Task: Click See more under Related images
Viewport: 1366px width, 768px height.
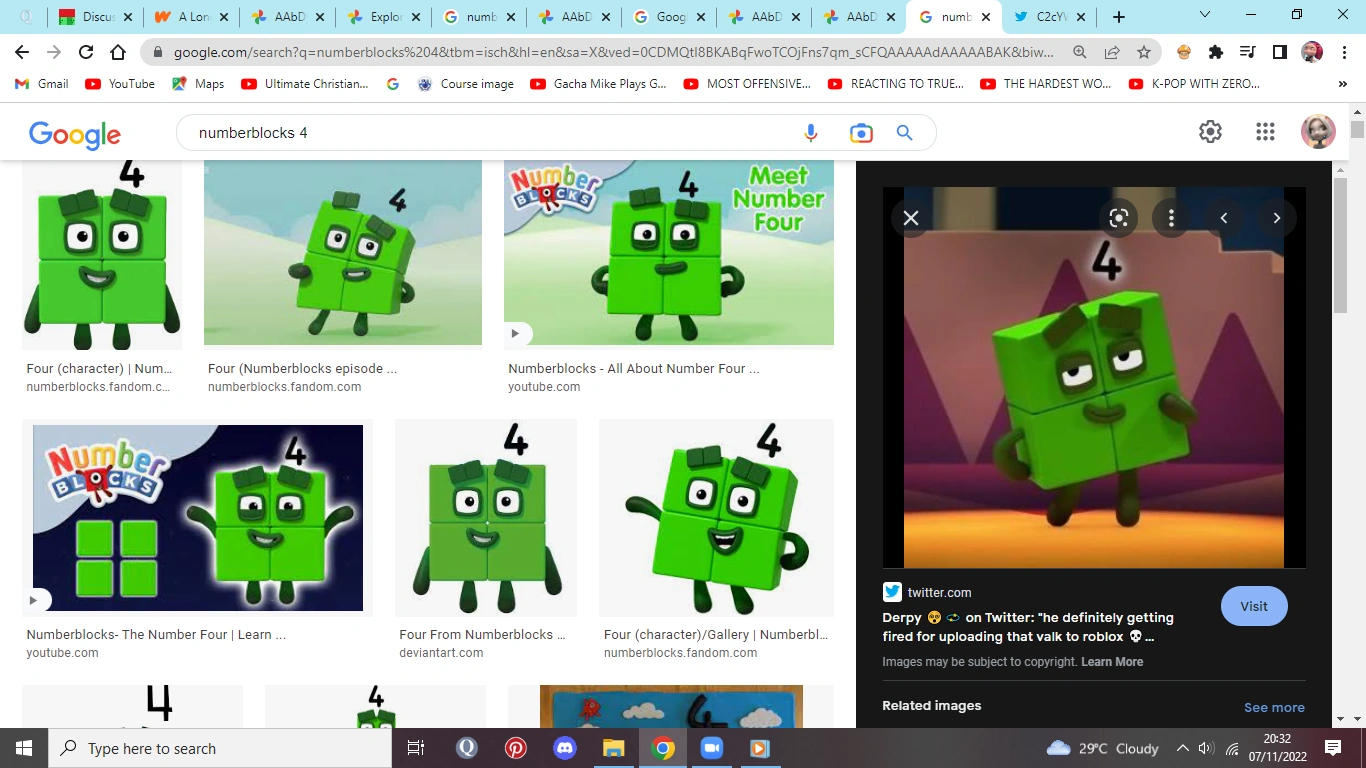Action: pos(1274,707)
